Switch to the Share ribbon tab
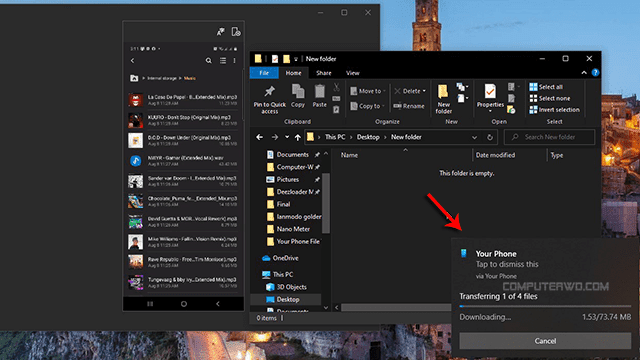Image resolution: width=640 pixels, height=360 pixels. [324, 73]
